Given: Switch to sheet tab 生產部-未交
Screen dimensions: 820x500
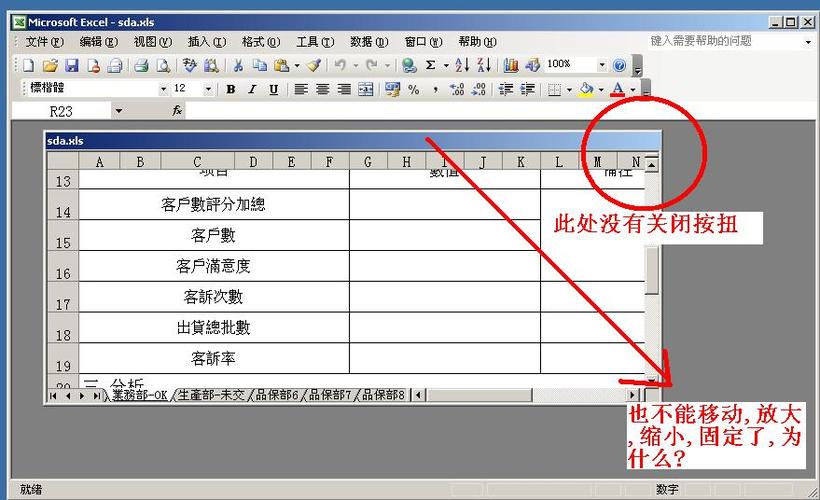Looking at the screenshot, I should point(211,395).
